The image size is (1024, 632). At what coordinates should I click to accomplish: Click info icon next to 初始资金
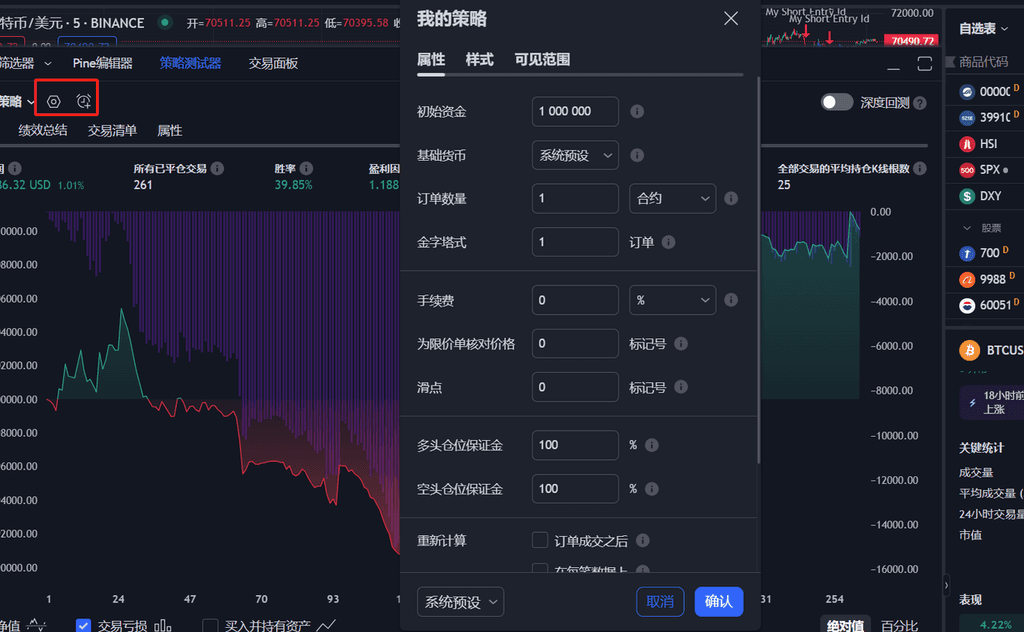[x=637, y=112]
